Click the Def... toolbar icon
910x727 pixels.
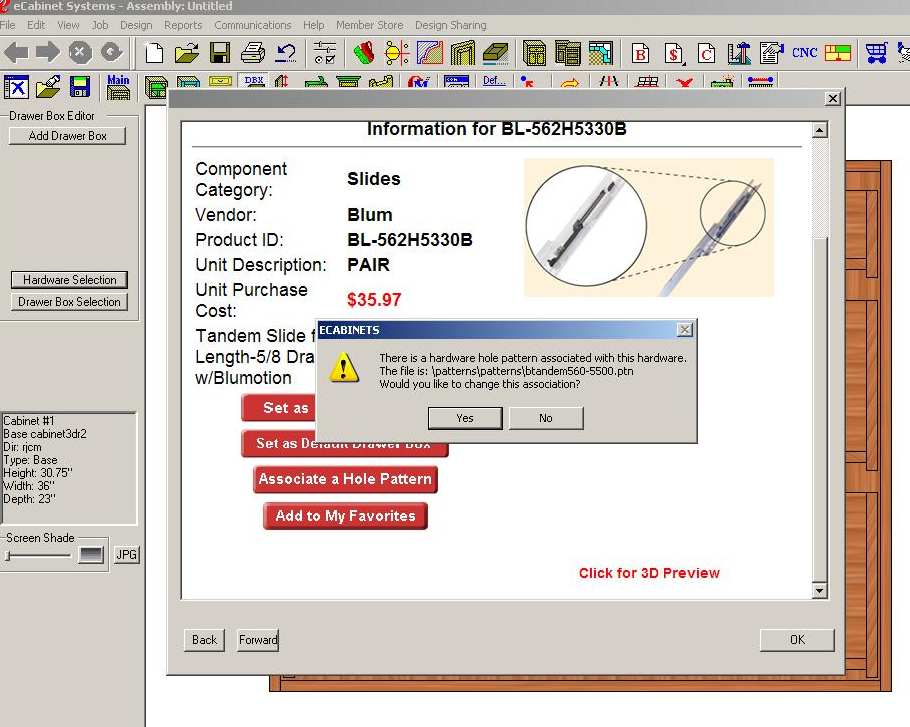point(494,81)
